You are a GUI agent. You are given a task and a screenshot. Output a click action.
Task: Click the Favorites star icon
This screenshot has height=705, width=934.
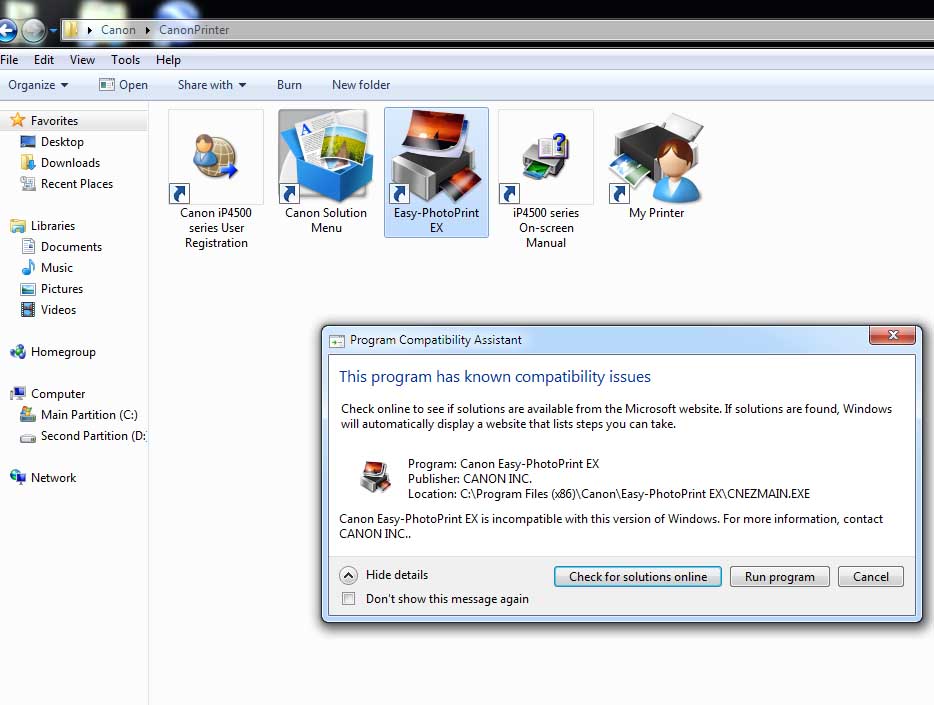click(x=18, y=120)
